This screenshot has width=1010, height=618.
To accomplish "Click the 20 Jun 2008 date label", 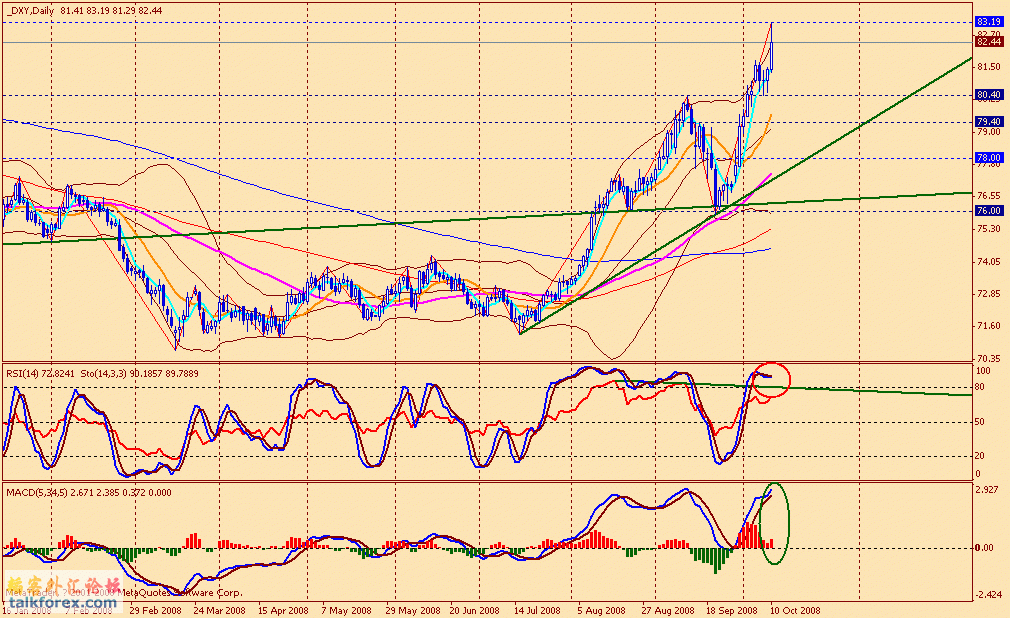I will [x=474, y=610].
